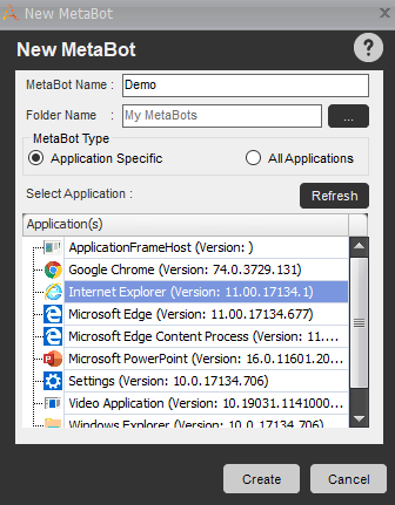
Task: Click the Application(s) column header
Action: 185,225
